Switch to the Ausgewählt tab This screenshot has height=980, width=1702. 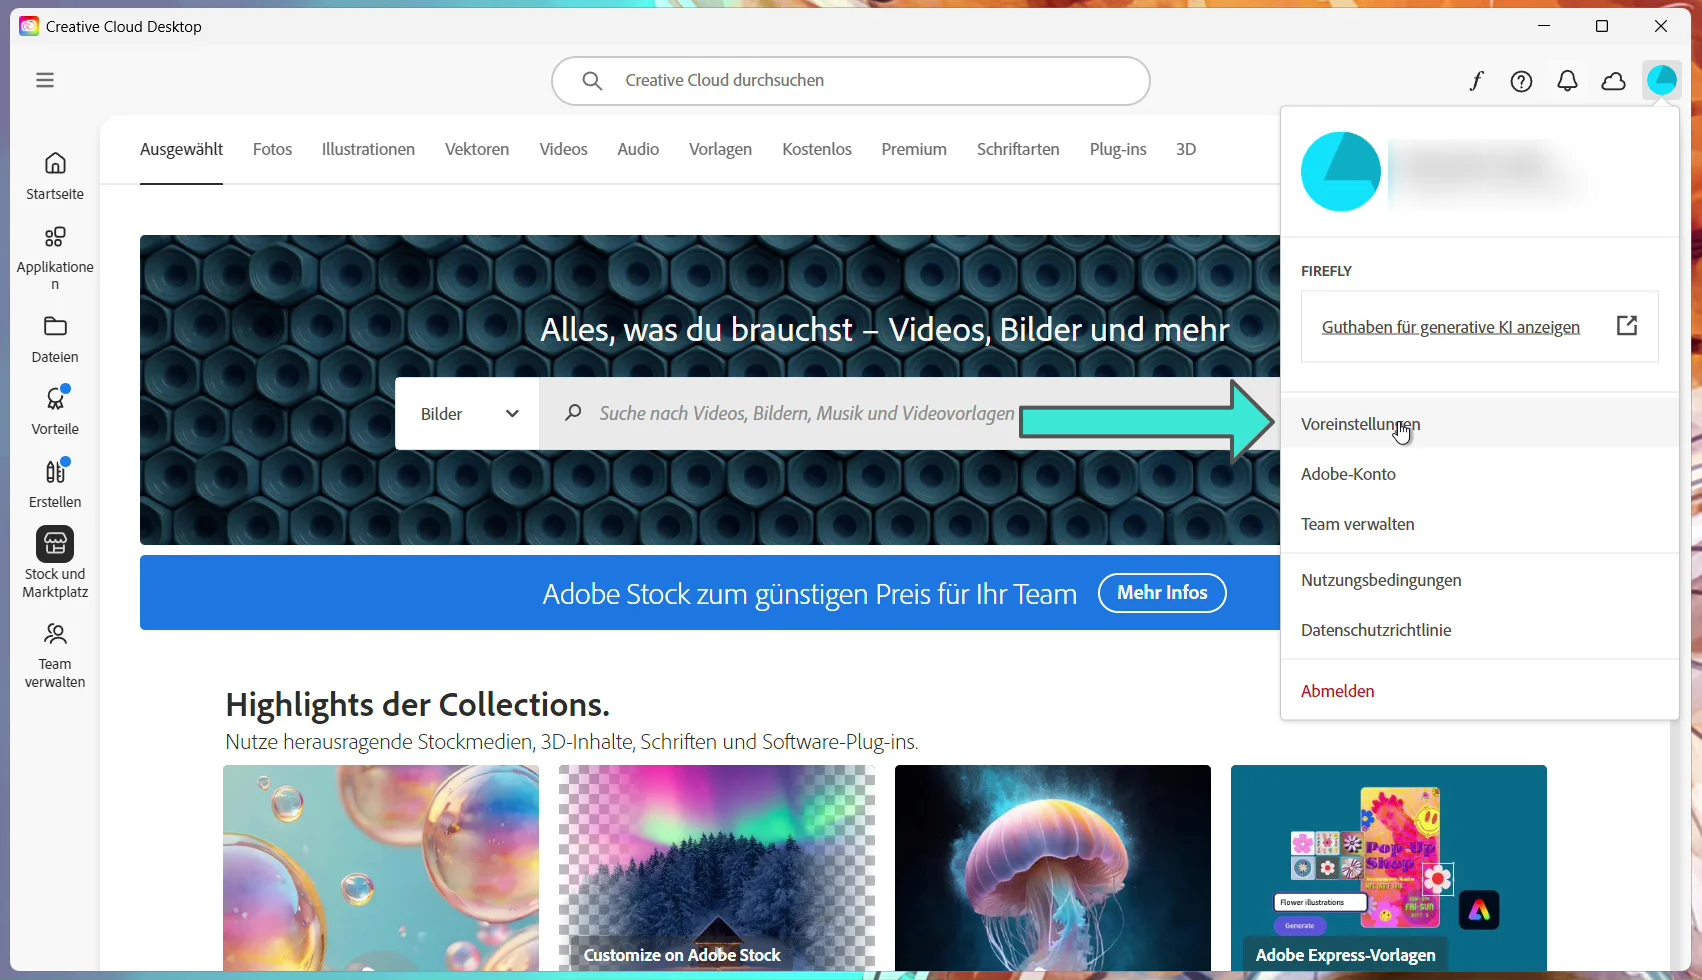[181, 149]
